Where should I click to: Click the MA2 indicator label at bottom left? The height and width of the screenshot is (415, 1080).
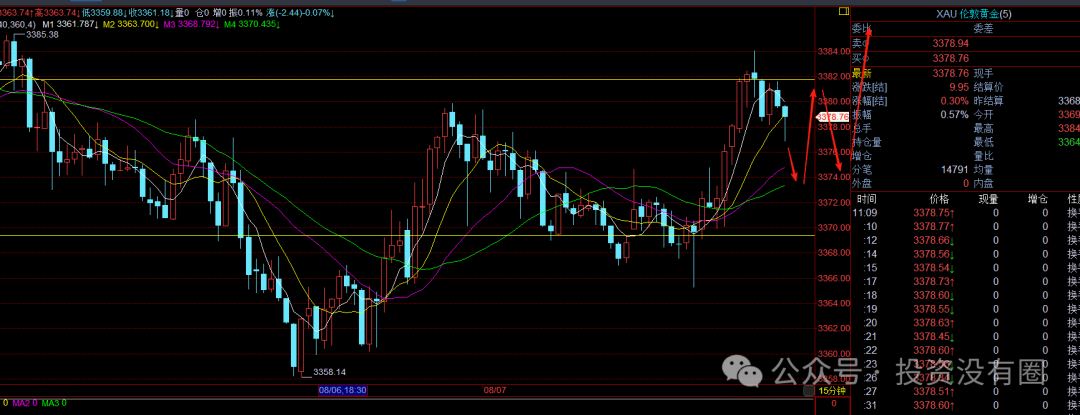pyautogui.click(x=25, y=403)
